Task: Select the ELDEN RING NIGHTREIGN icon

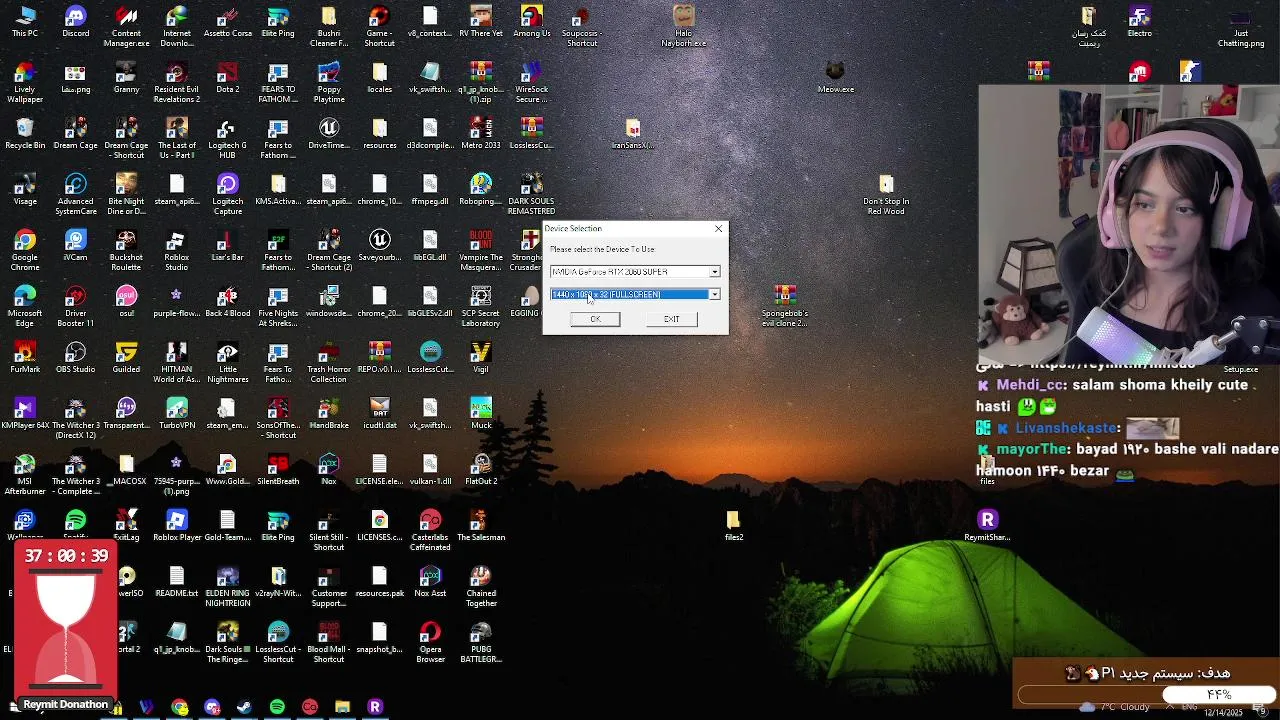Action: point(228,586)
